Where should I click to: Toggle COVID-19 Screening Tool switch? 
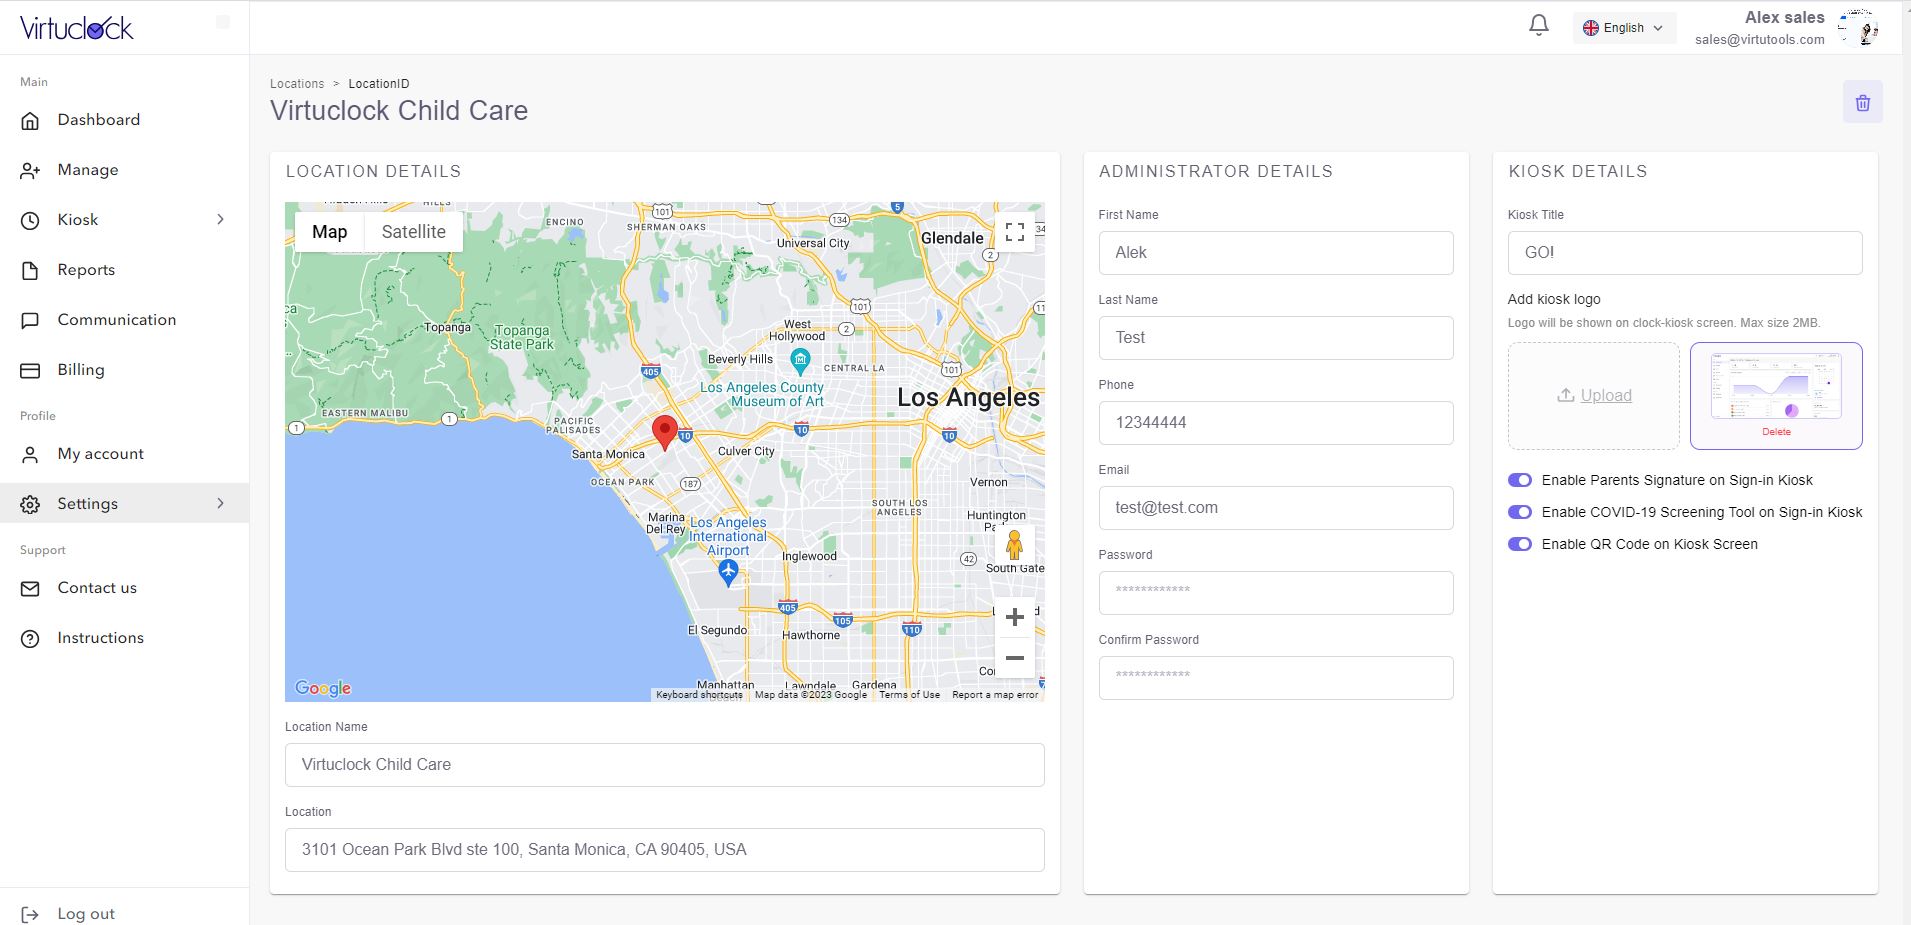[x=1520, y=512]
